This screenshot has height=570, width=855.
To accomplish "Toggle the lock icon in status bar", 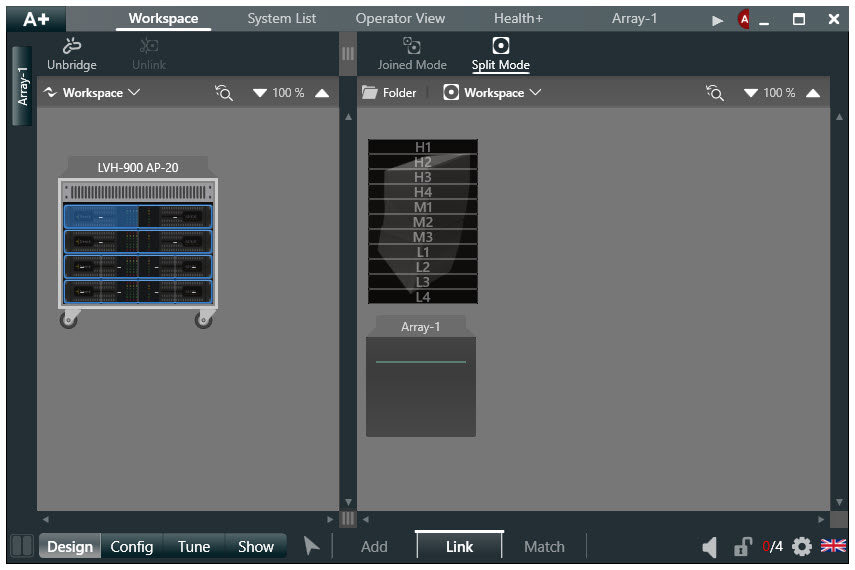I will coord(743,547).
